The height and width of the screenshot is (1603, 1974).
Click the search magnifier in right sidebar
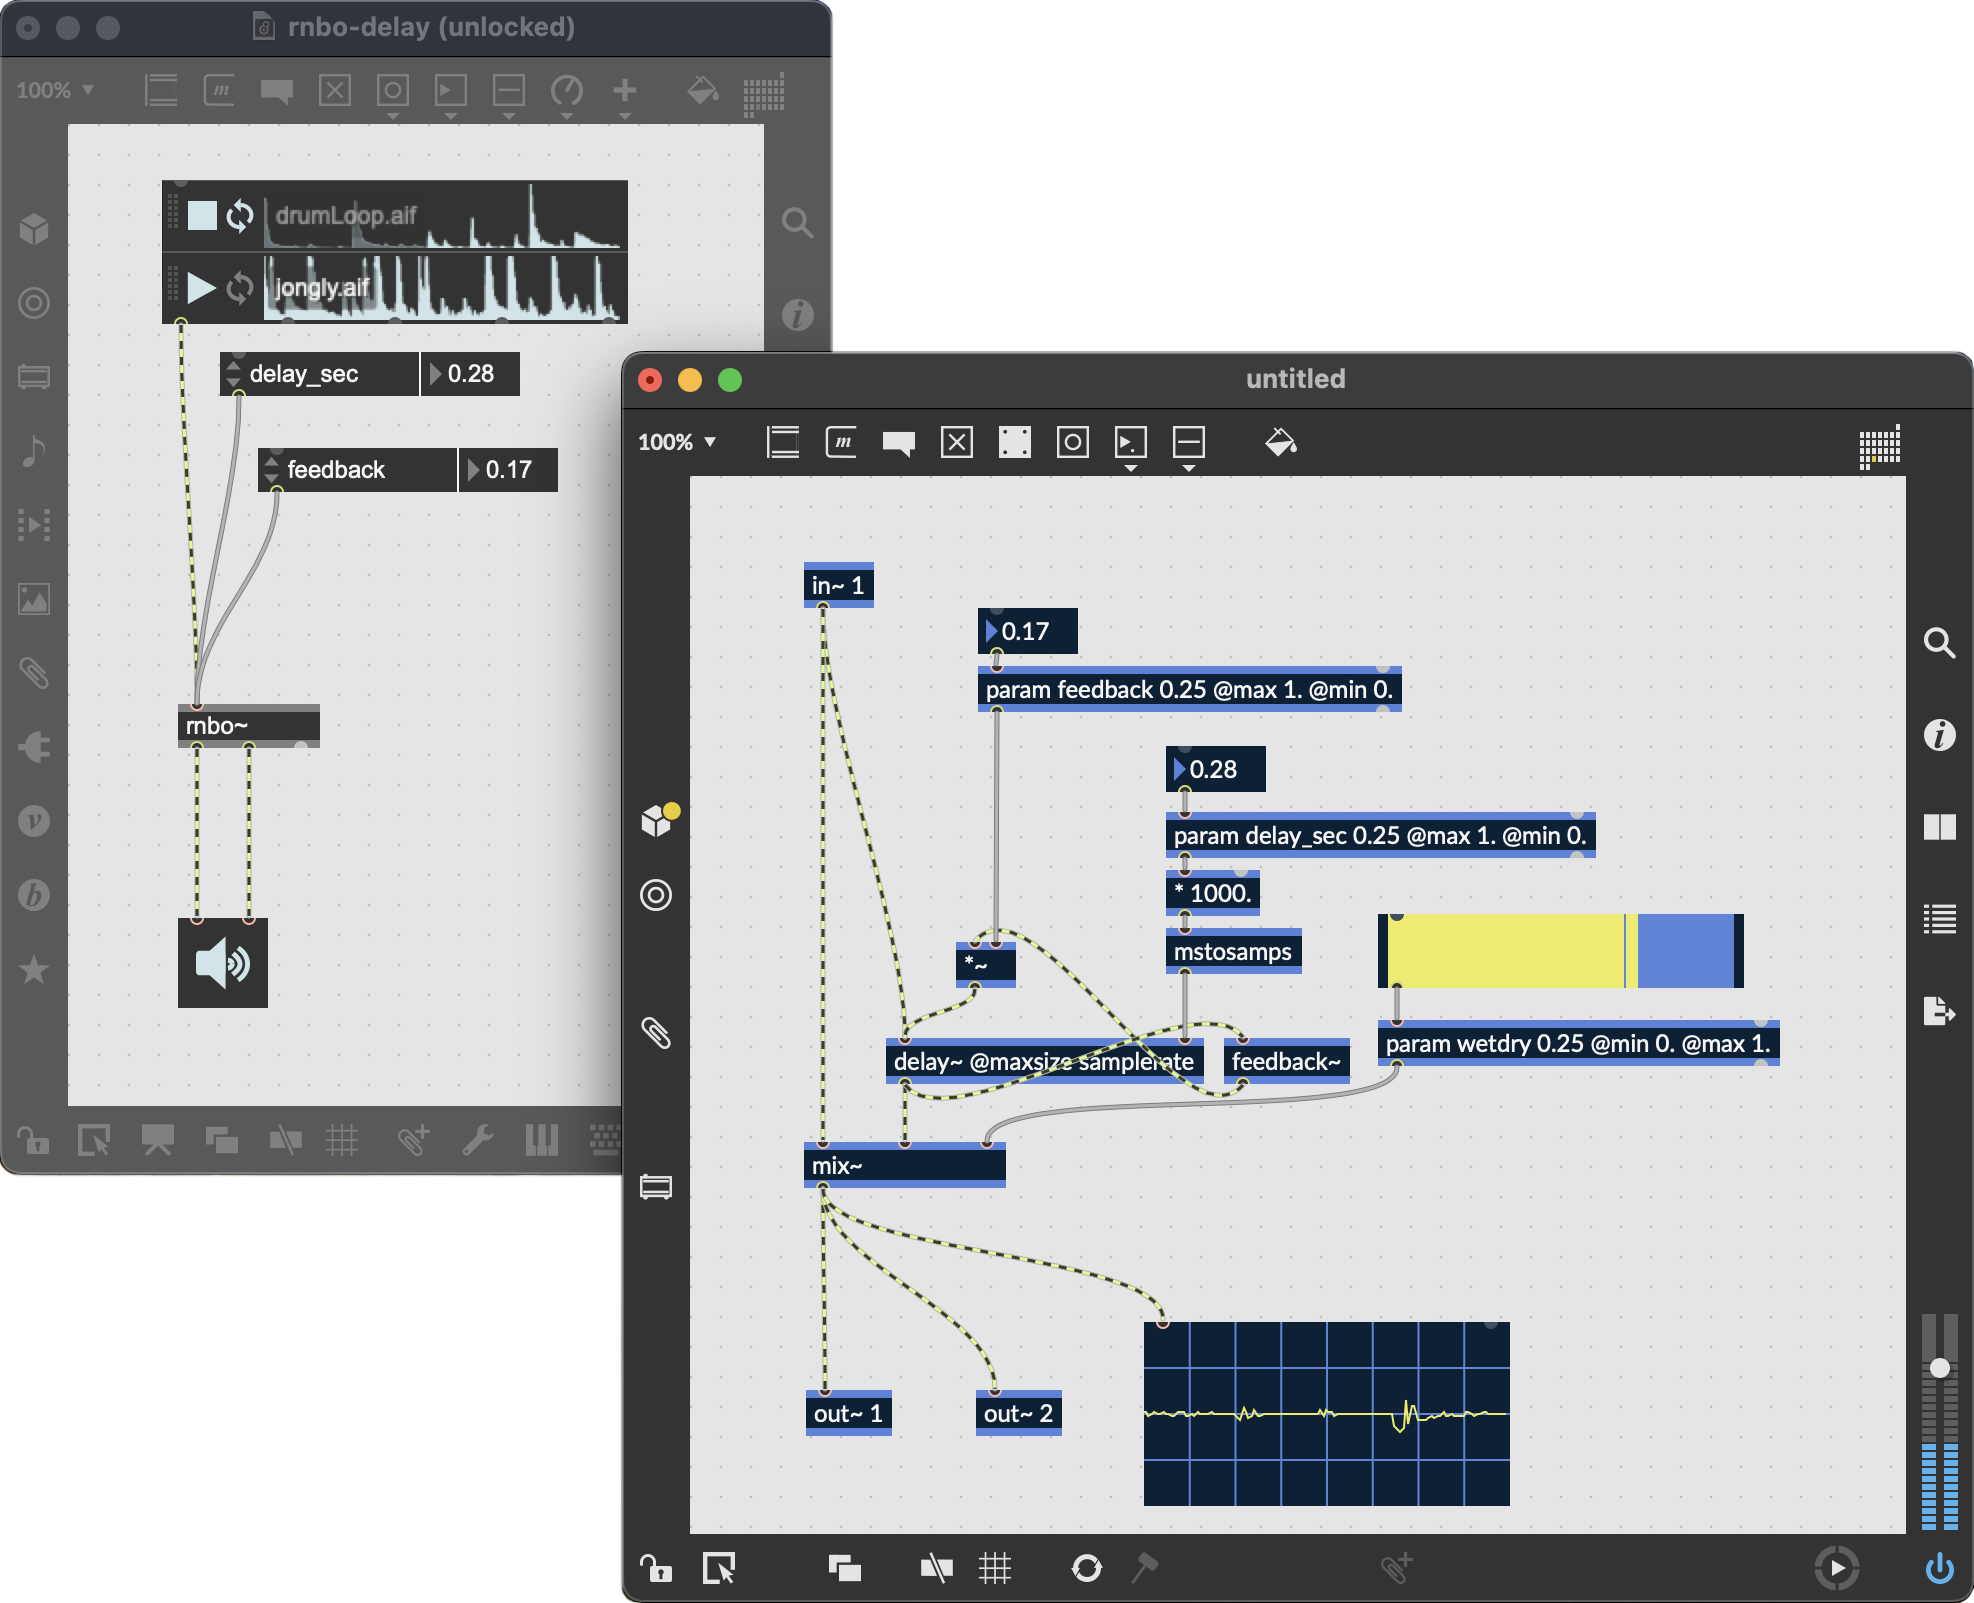point(1939,643)
